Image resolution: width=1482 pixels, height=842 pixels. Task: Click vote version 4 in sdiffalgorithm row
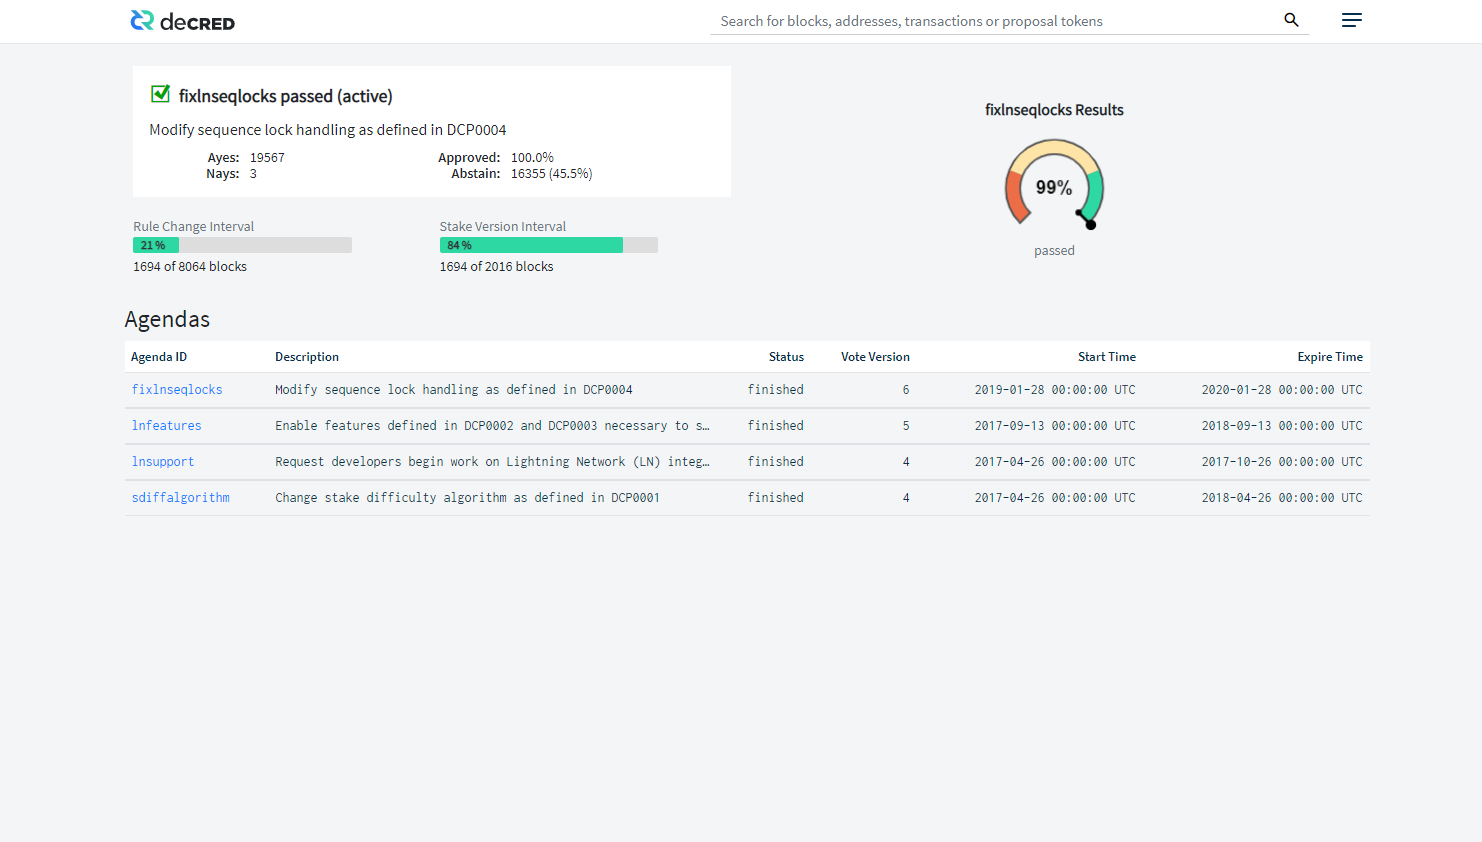coord(906,498)
